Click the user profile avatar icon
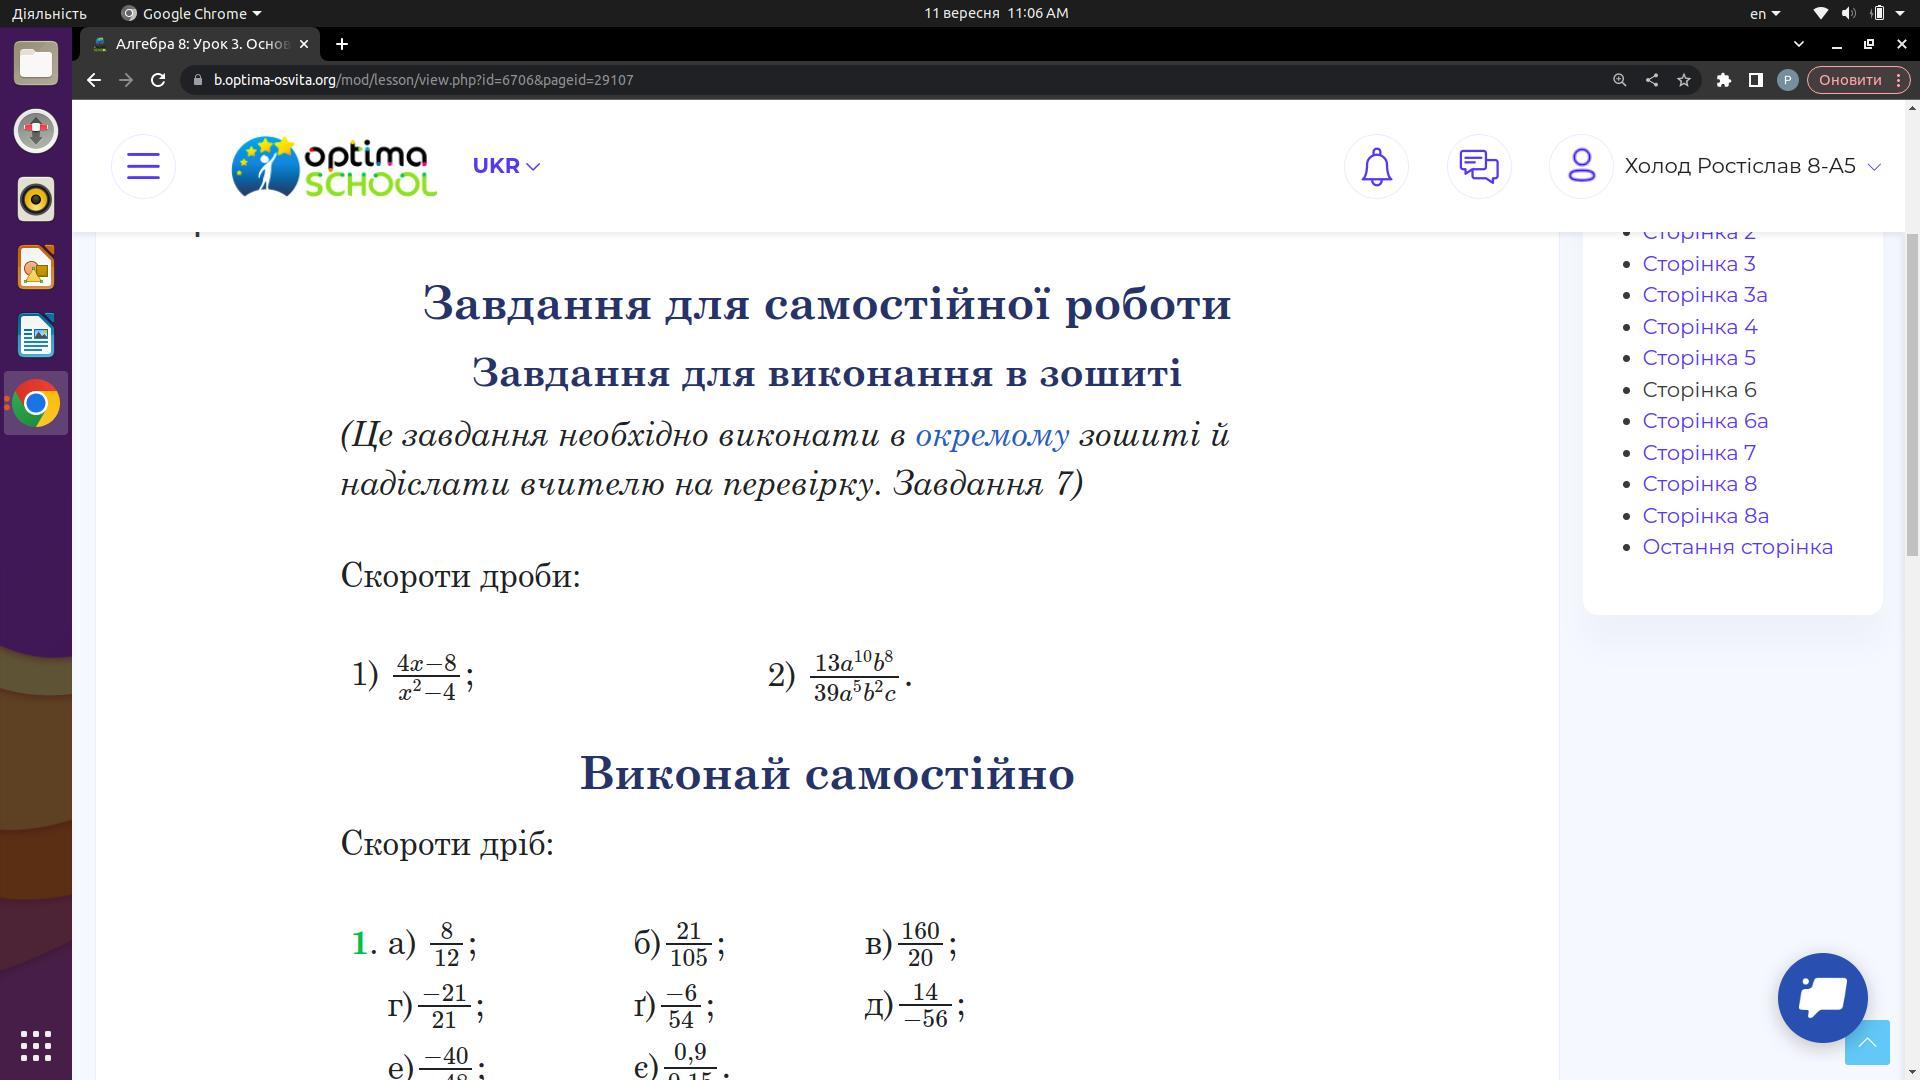The height and width of the screenshot is (1080, 1920). click(x=1580, y=166)
